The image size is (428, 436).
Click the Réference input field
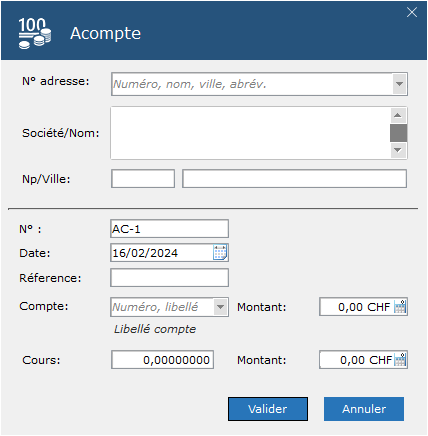pos(169,278)
